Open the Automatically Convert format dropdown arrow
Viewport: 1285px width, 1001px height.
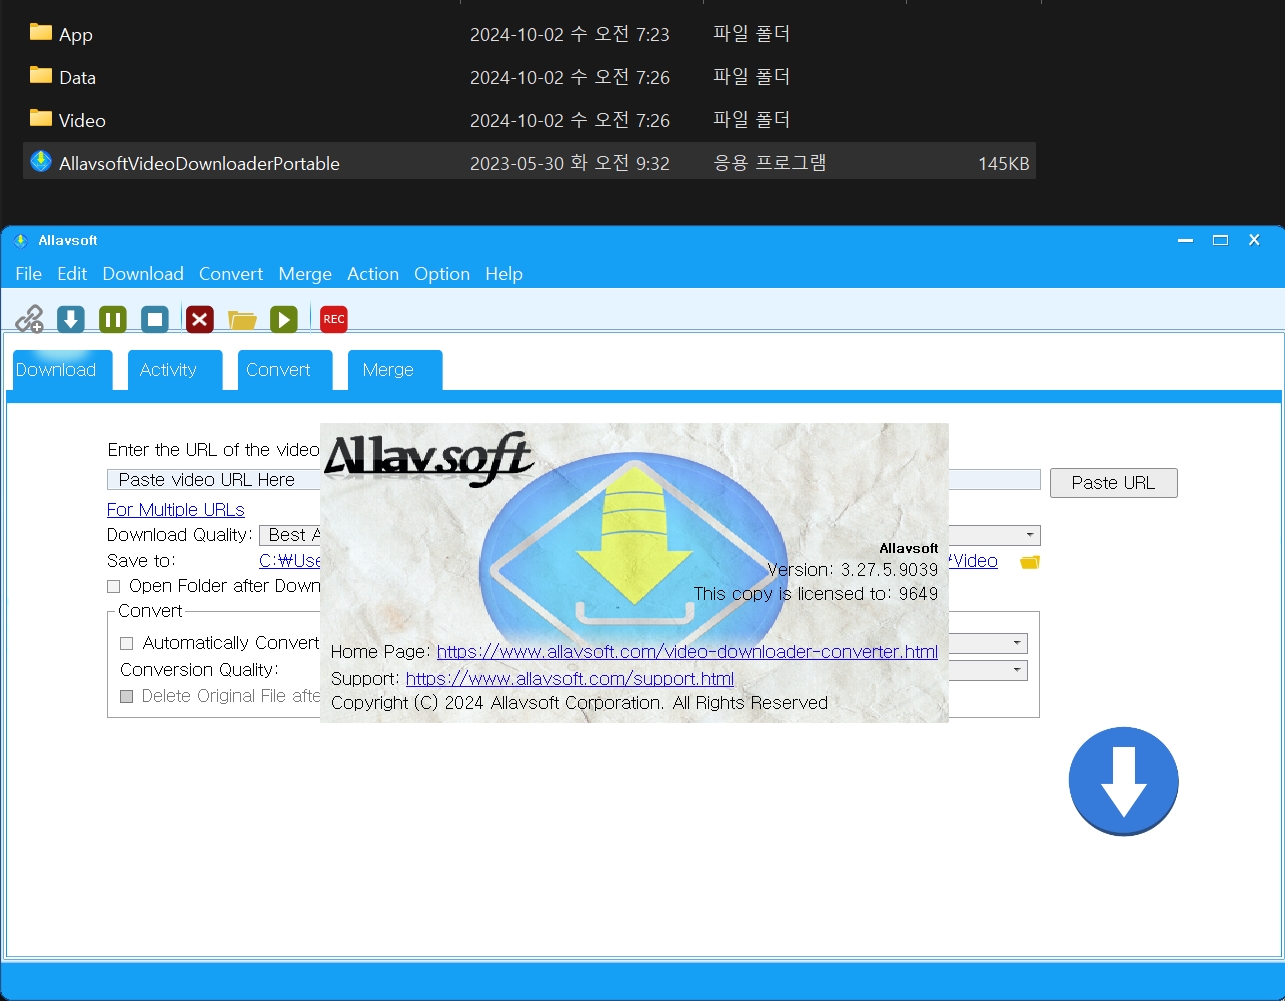[x=1017, y=643]
